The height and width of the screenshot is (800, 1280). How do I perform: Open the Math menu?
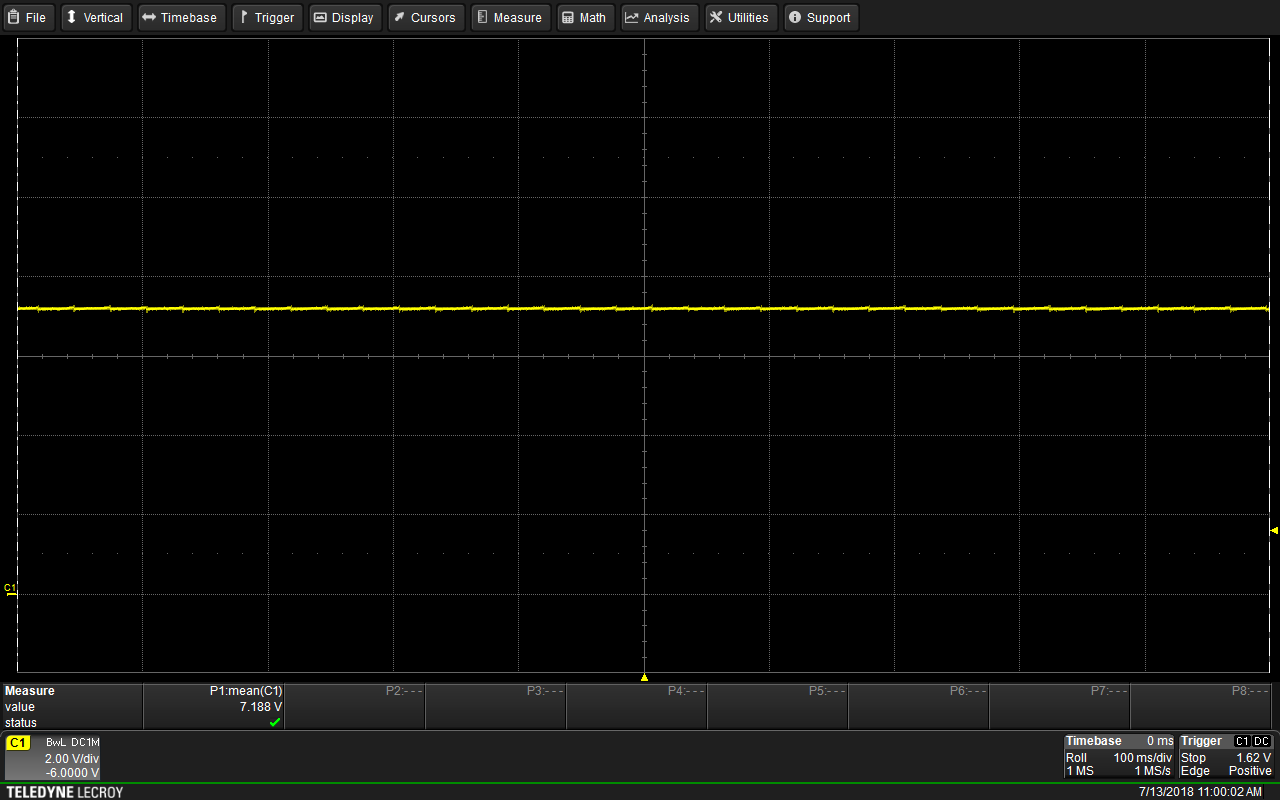[x=585, y=17]
